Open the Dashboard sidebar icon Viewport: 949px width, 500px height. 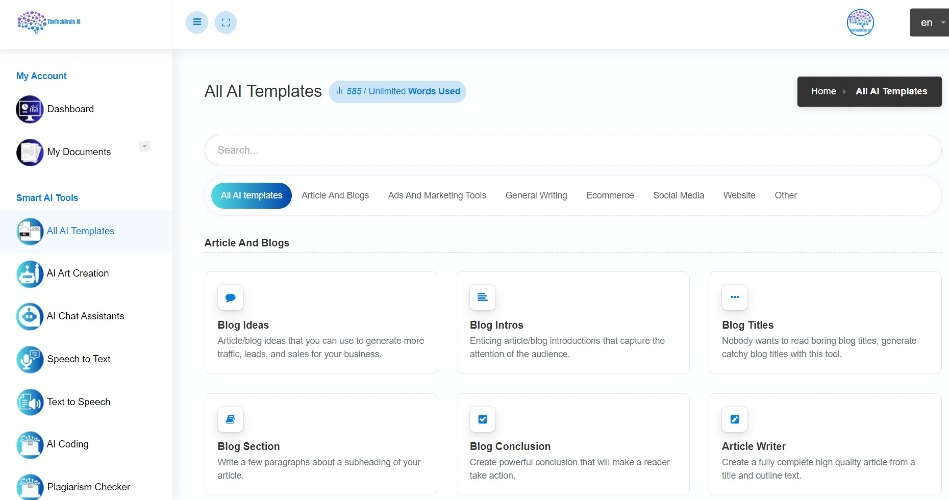[30, 109]
